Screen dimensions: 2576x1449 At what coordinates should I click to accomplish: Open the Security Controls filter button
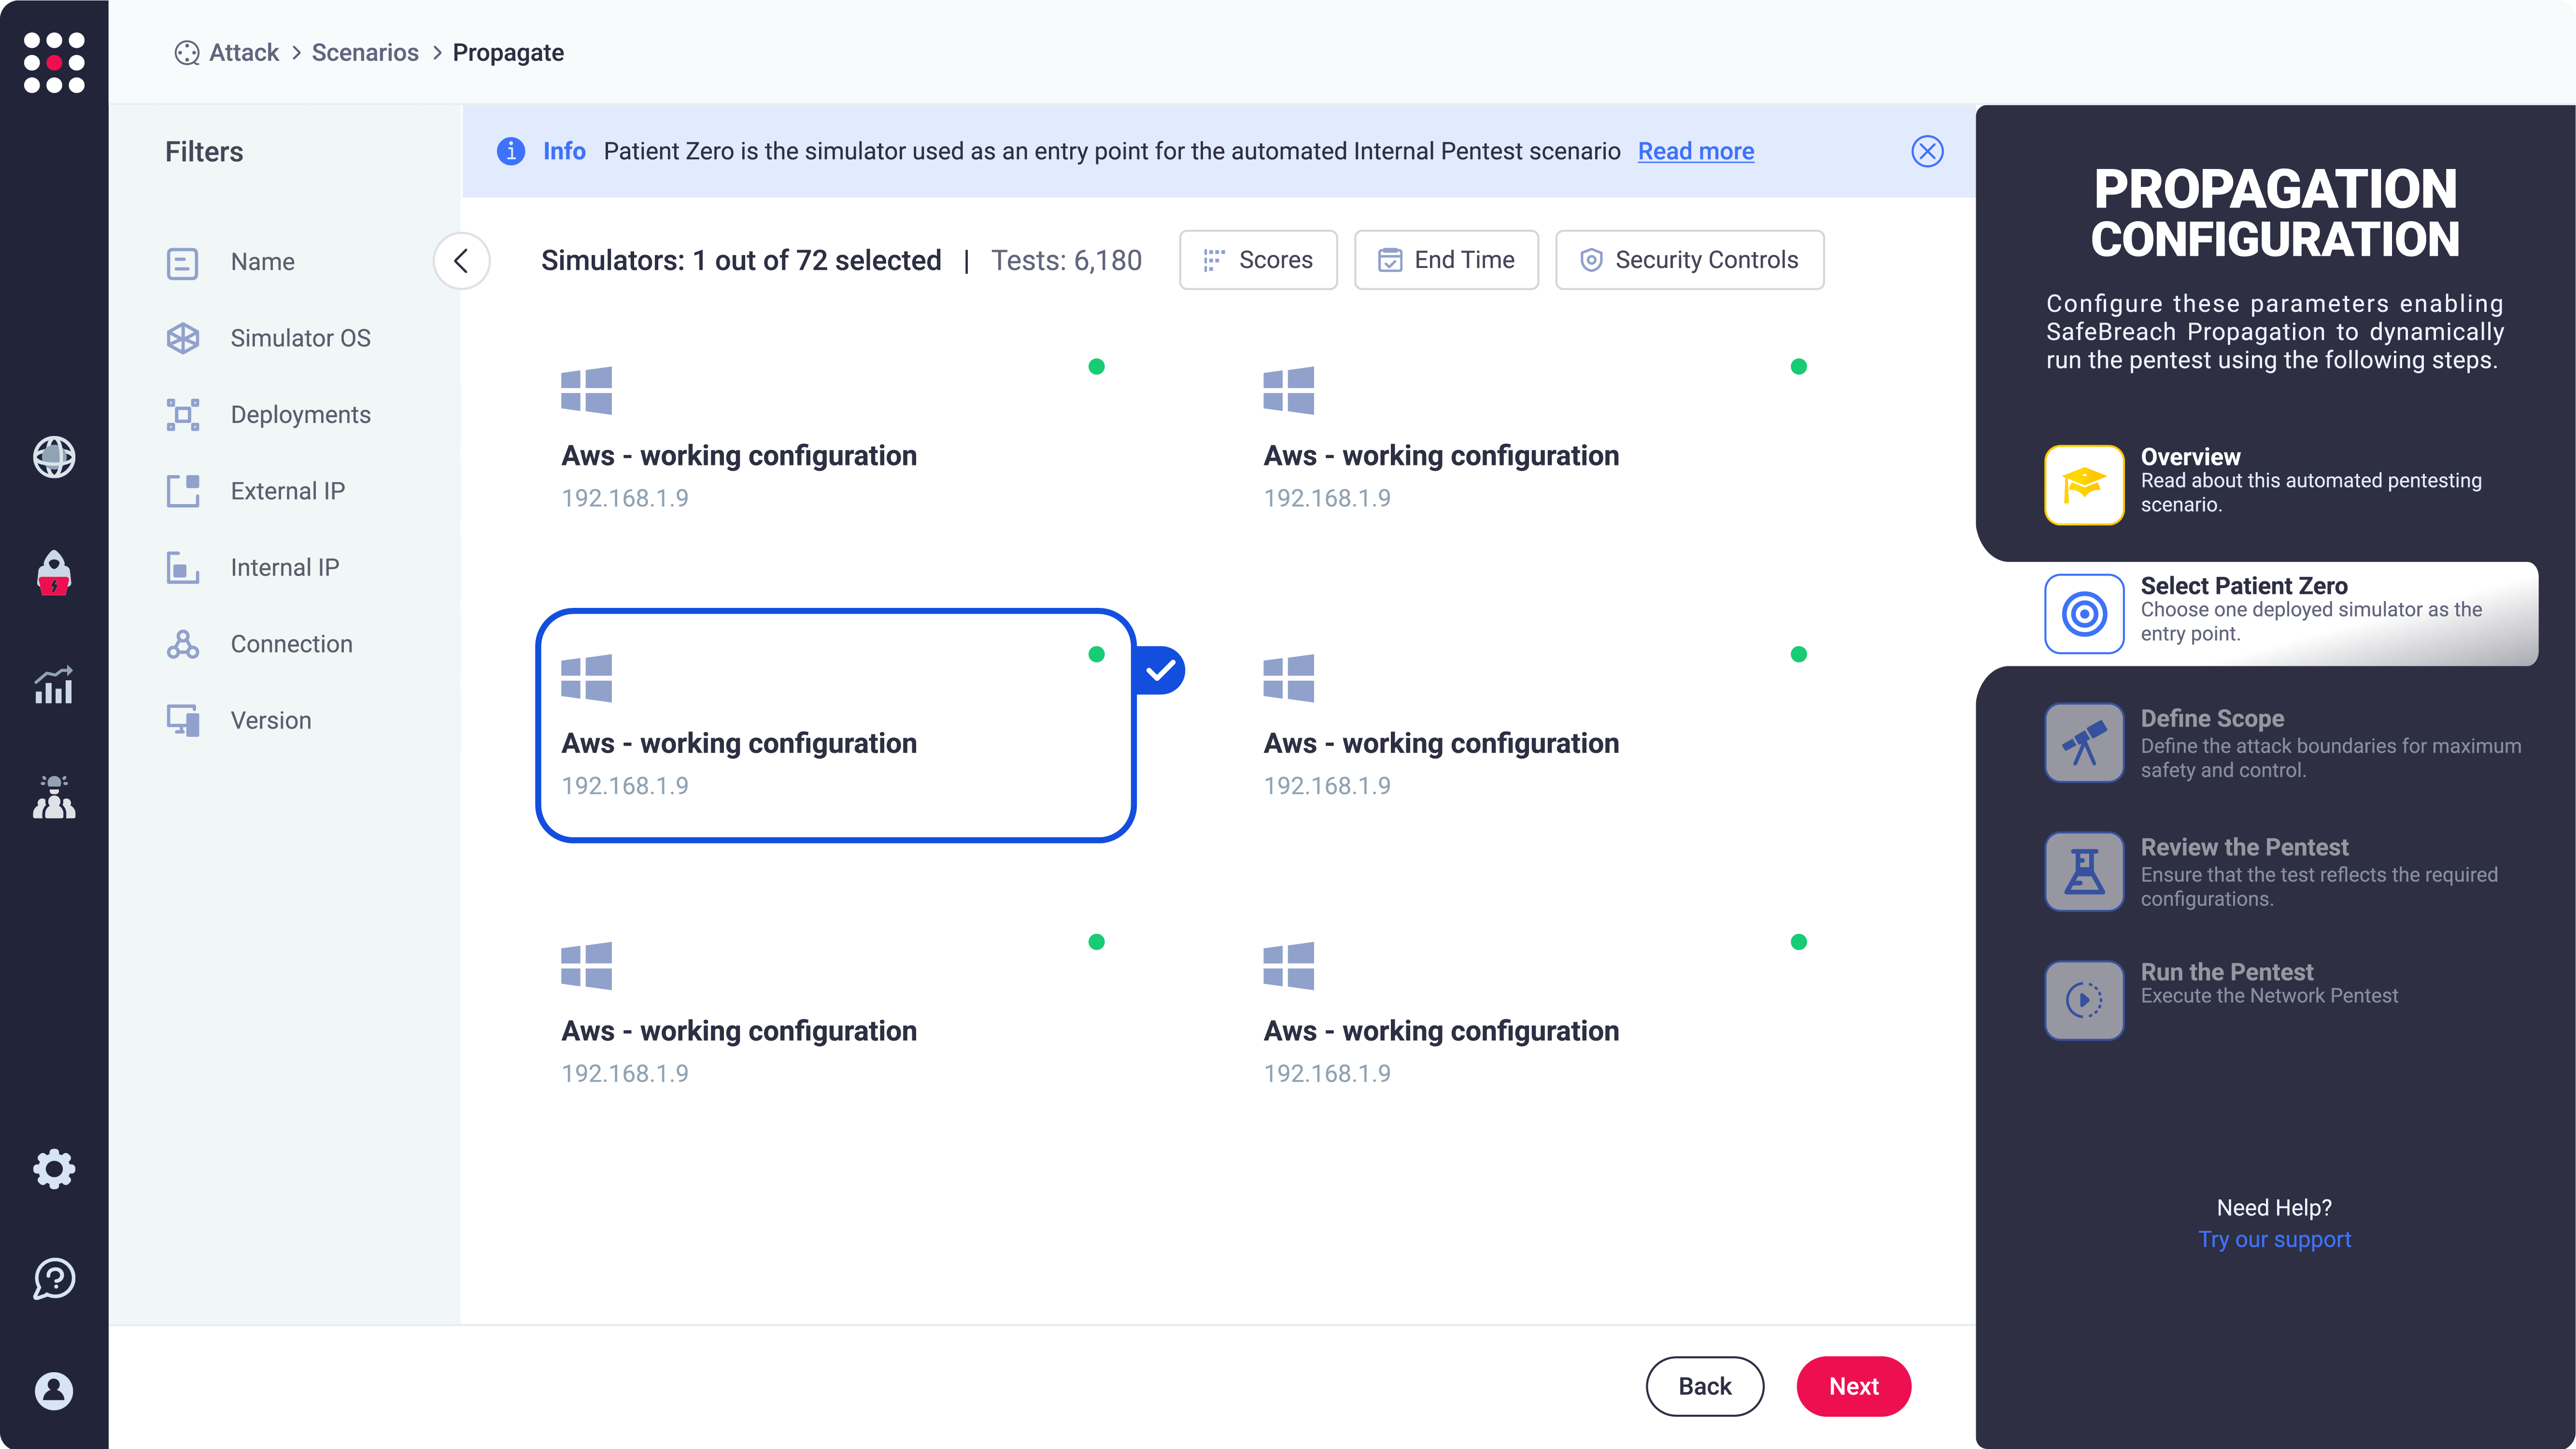pyautogui.click(x=1689, y=260)
